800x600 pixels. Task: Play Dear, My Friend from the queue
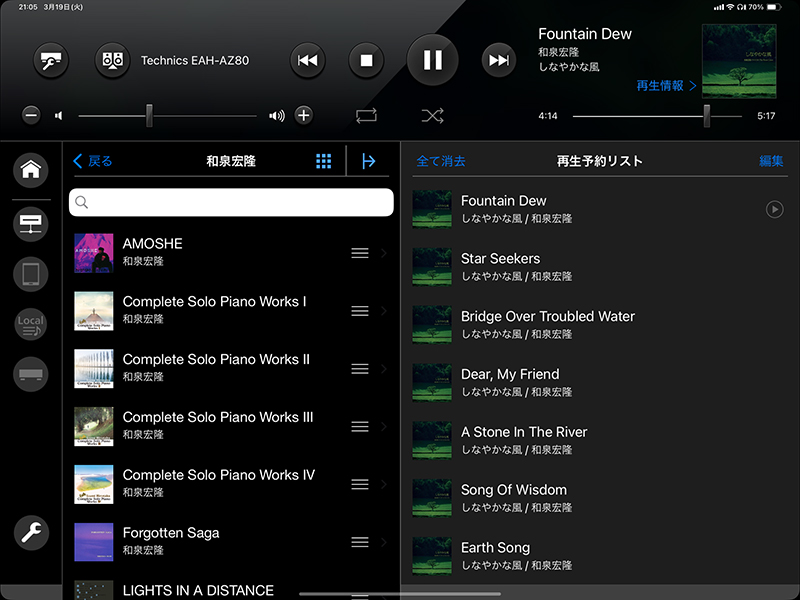[x=600, y=382]
